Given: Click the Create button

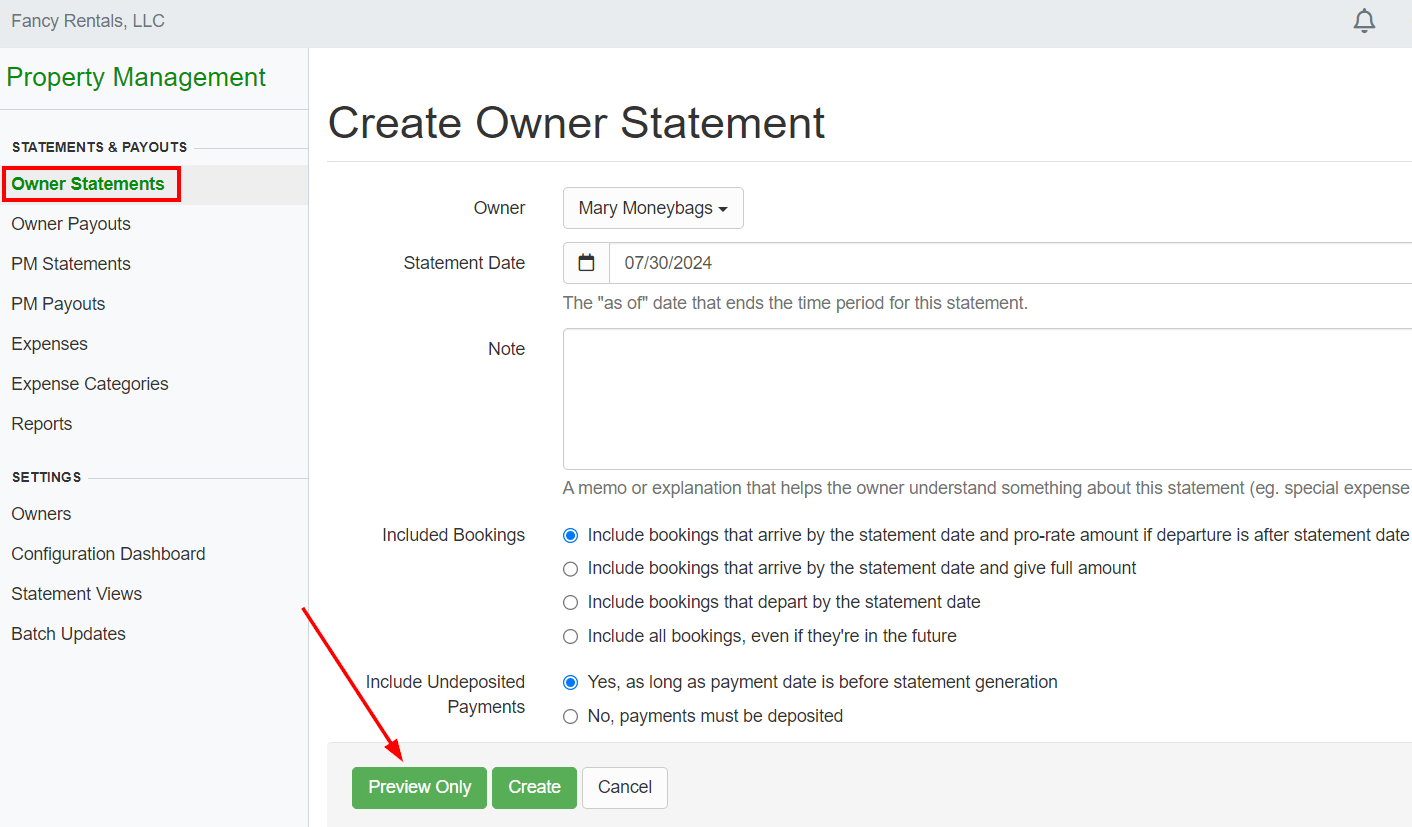Looking at the screenshot, I should pos(534,787).
